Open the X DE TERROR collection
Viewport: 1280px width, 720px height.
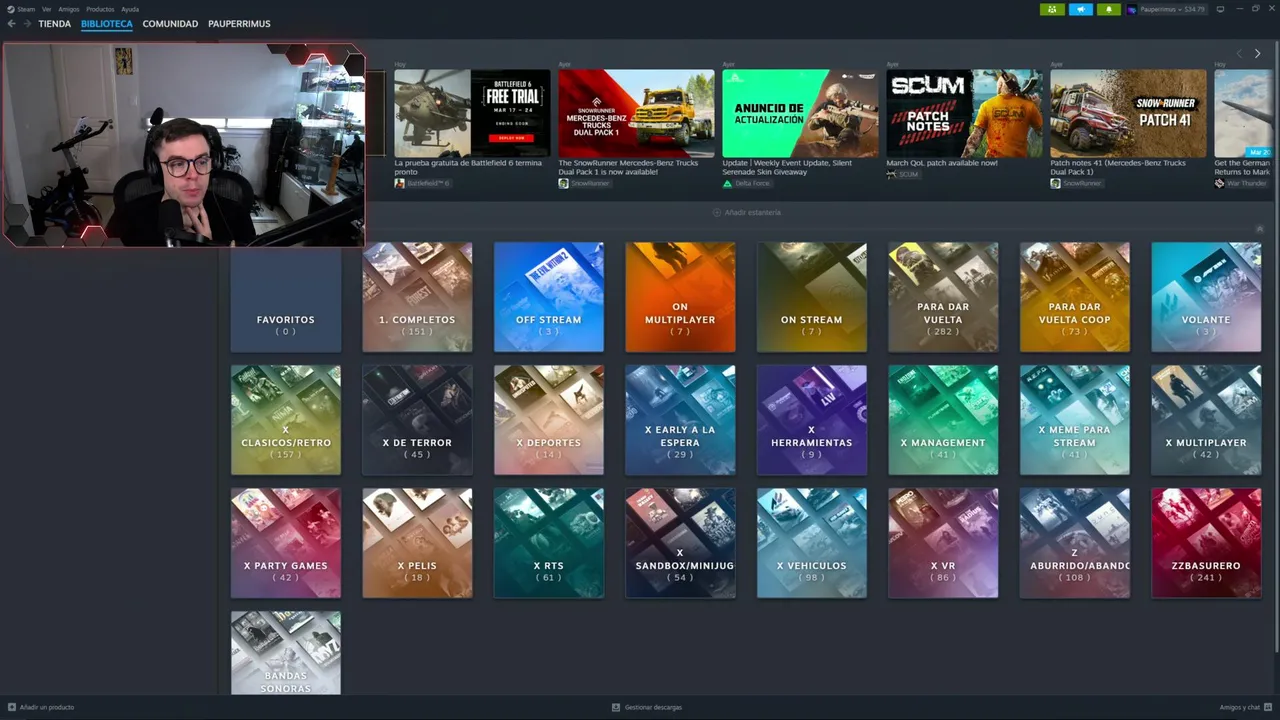(417, 420)
